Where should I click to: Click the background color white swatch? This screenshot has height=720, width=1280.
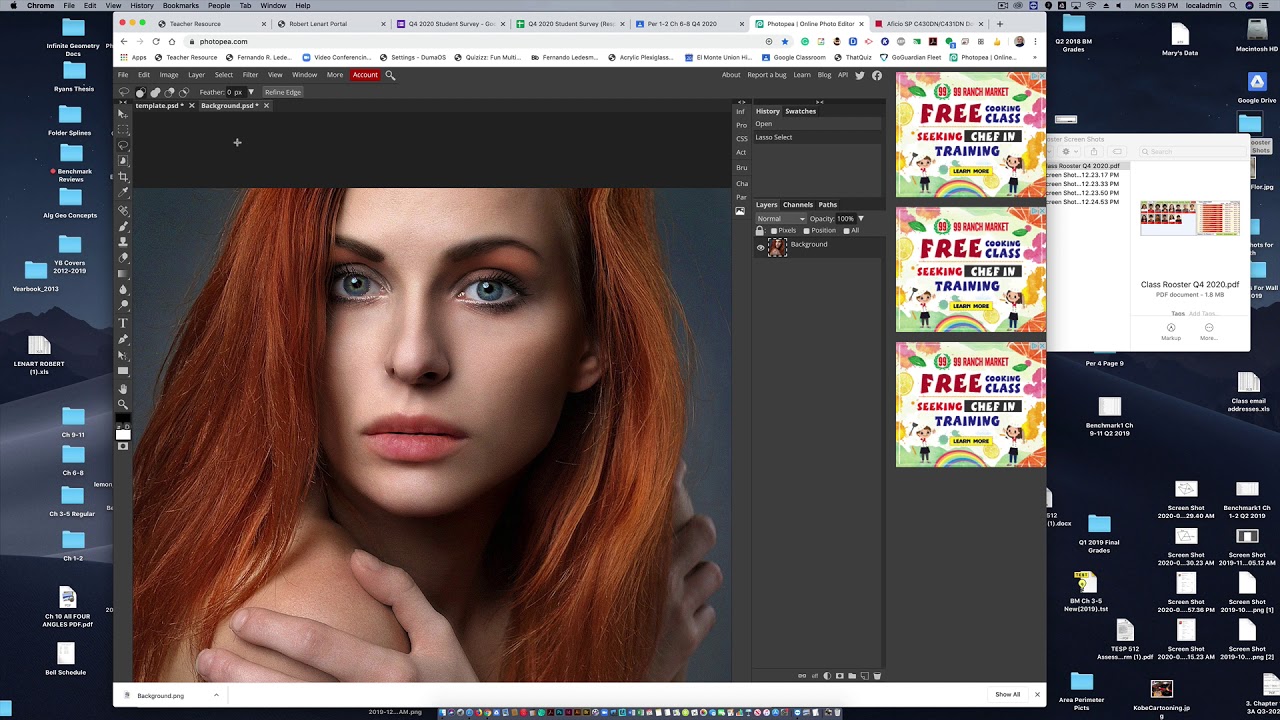pyautogui.click(x=123, y=435)
